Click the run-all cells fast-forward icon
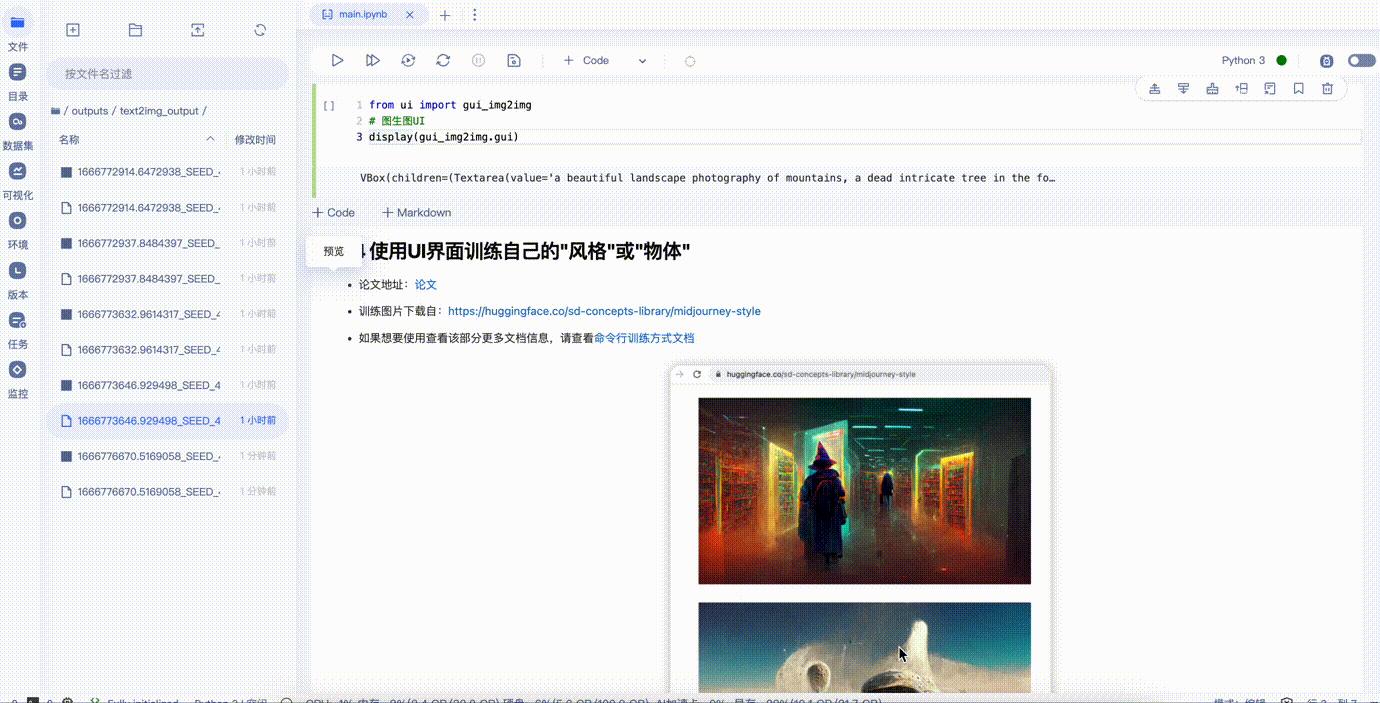The width and height of the screenshot is (1380, 703). 372,60
